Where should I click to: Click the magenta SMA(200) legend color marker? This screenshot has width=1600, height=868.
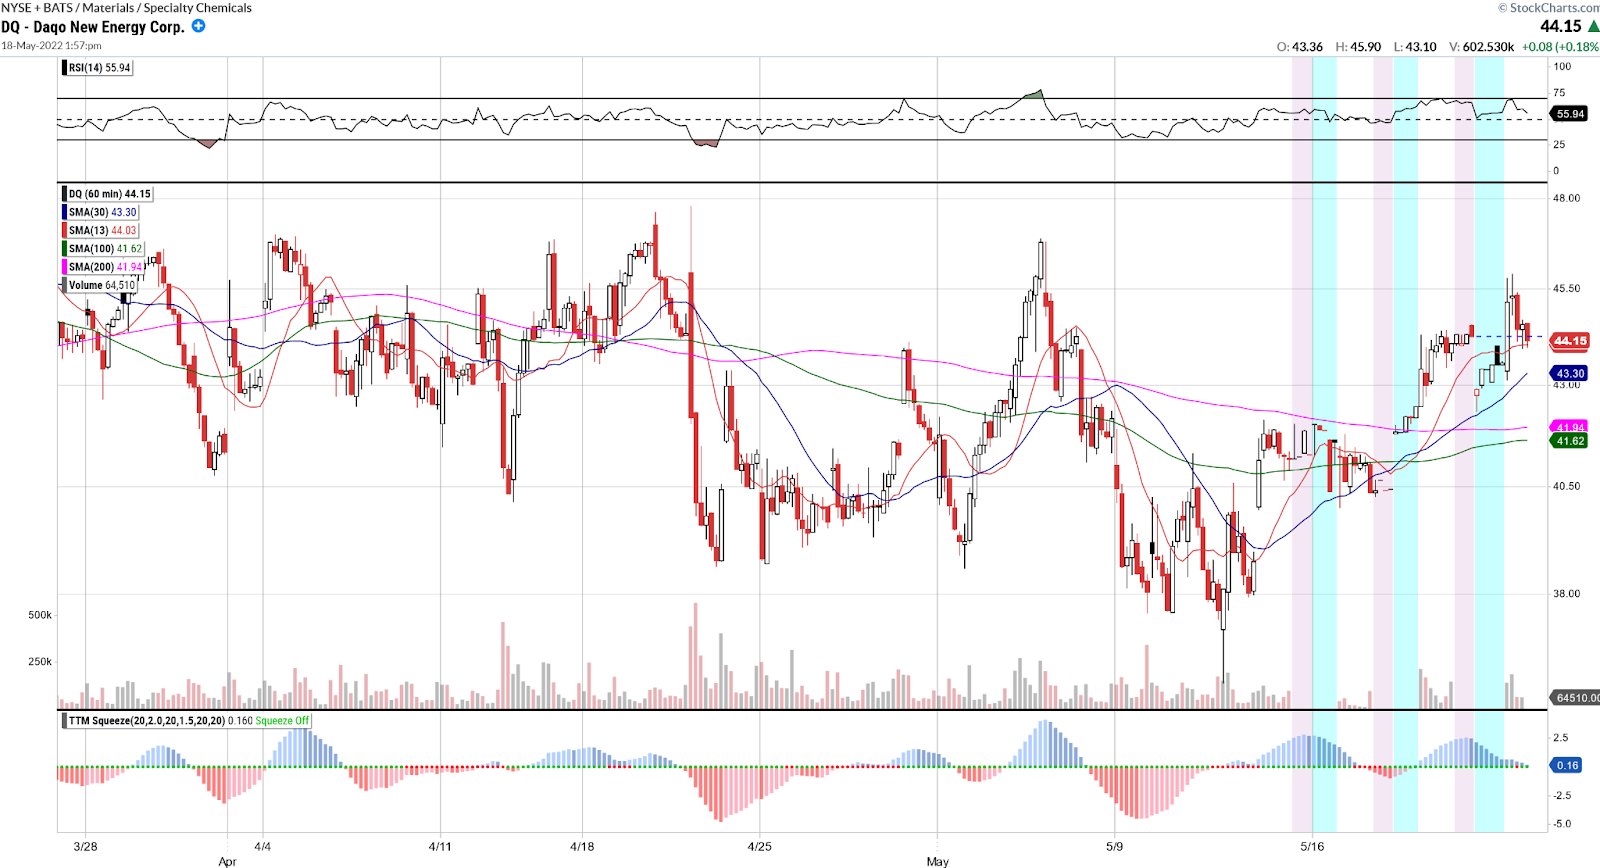[x=65, y=267]
